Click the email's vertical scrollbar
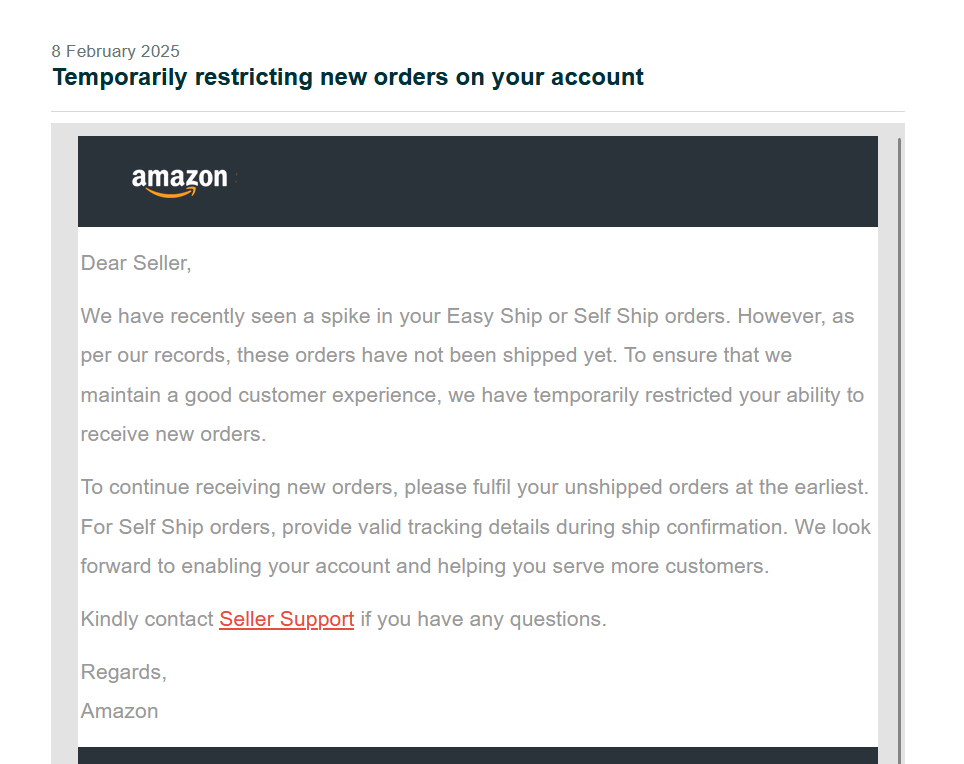Image resolution: width=964 pixels, height=764 pixels. (900, 450)
